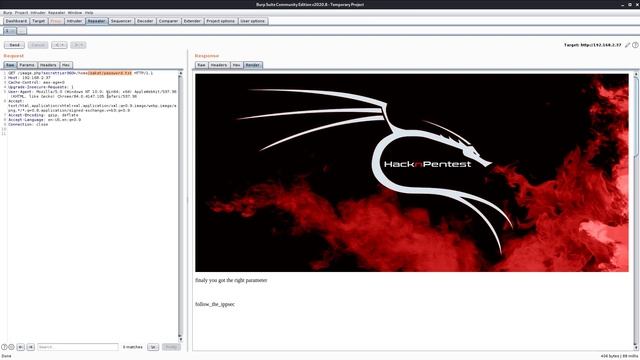The image size is (640, 360).
Task: Click the greyed Cancel button
Action: [x=38, y=45]
